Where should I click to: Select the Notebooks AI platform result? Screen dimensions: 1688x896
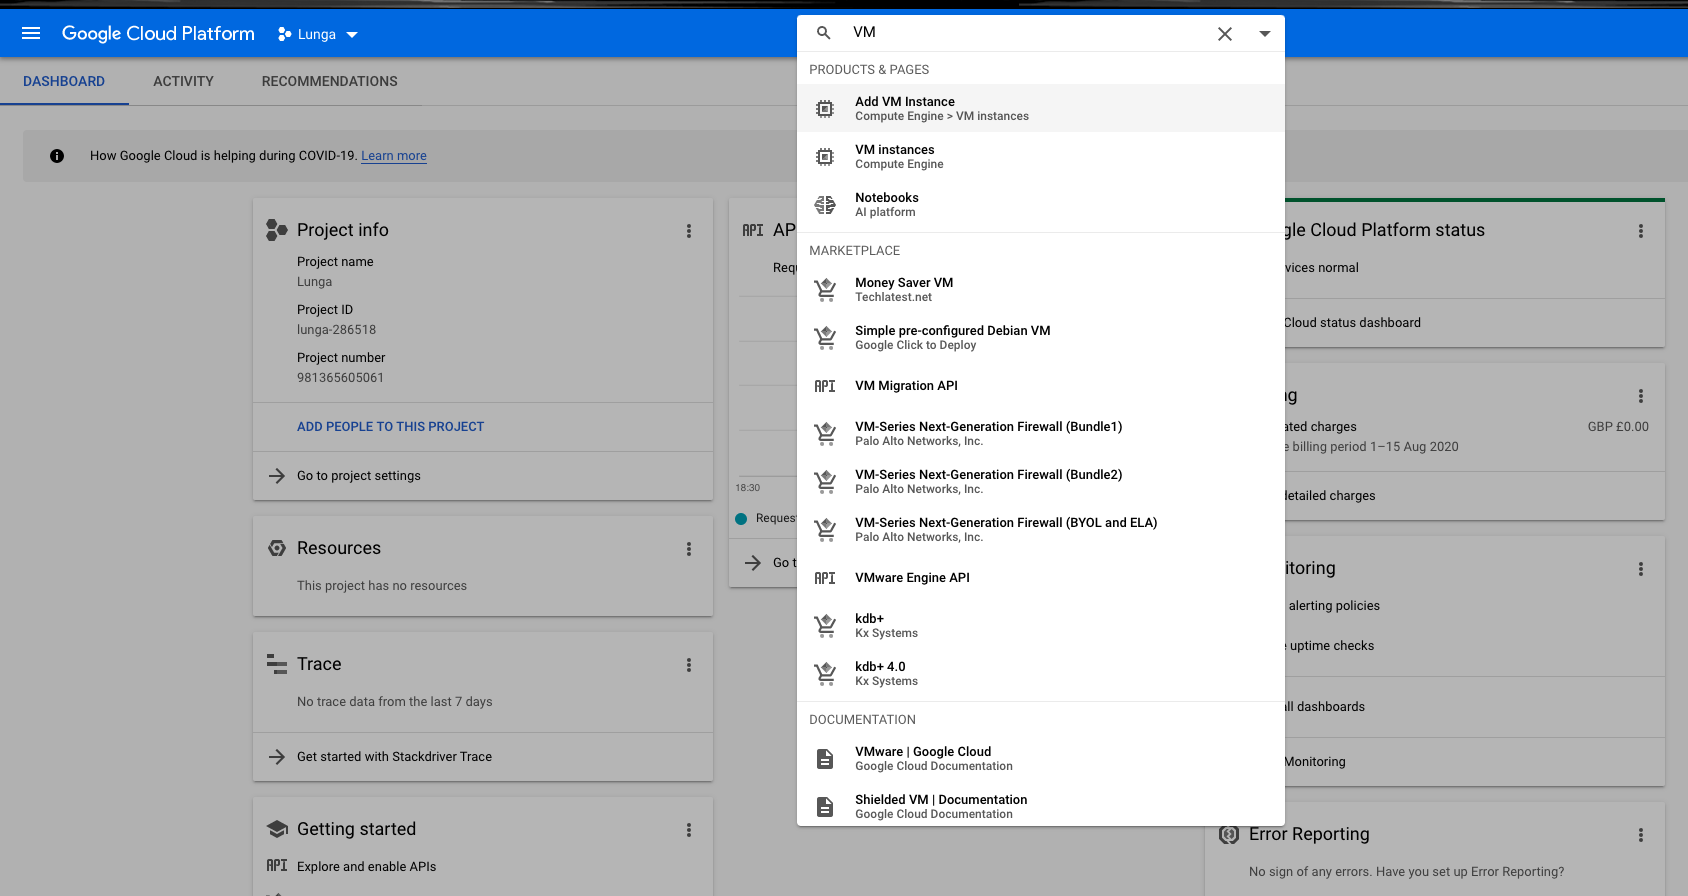1040,204
